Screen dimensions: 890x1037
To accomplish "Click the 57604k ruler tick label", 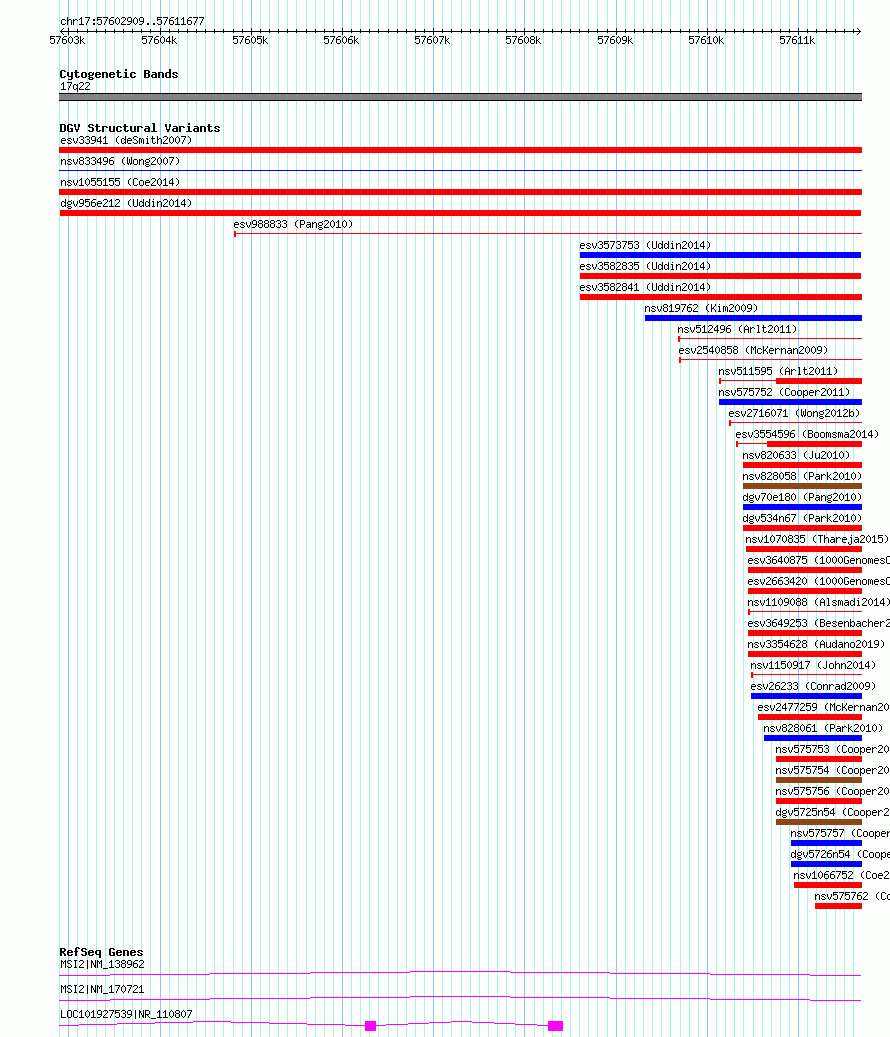I will point(159,40).
